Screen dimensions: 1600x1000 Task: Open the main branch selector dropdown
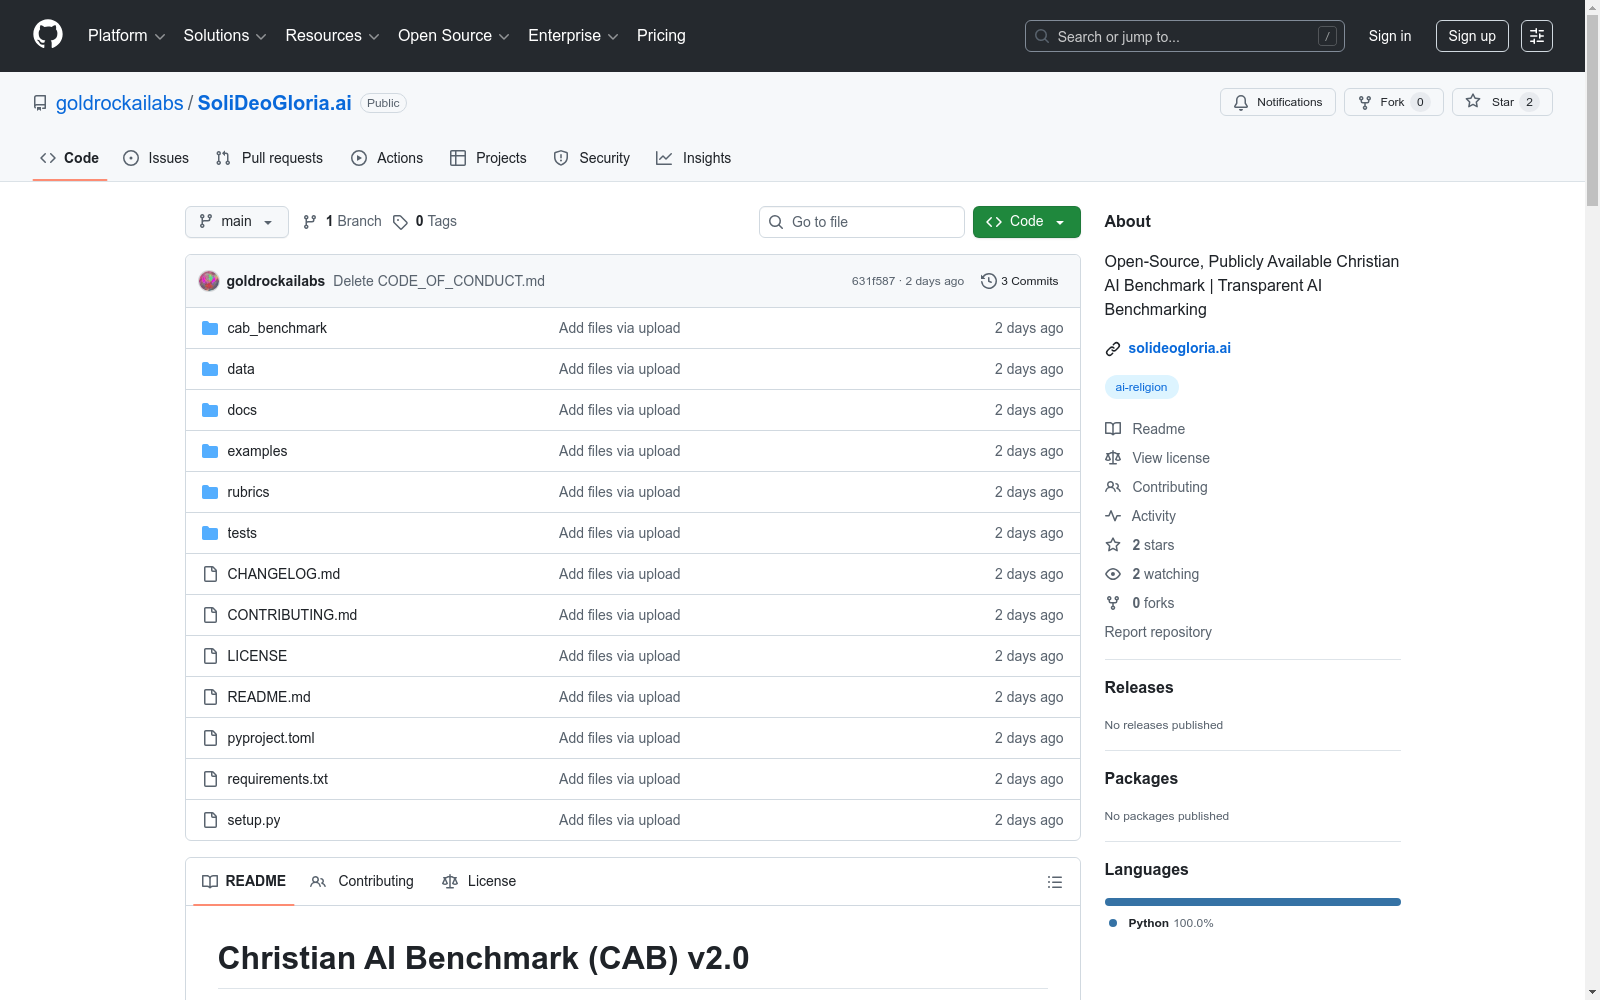tap(237, 222)
